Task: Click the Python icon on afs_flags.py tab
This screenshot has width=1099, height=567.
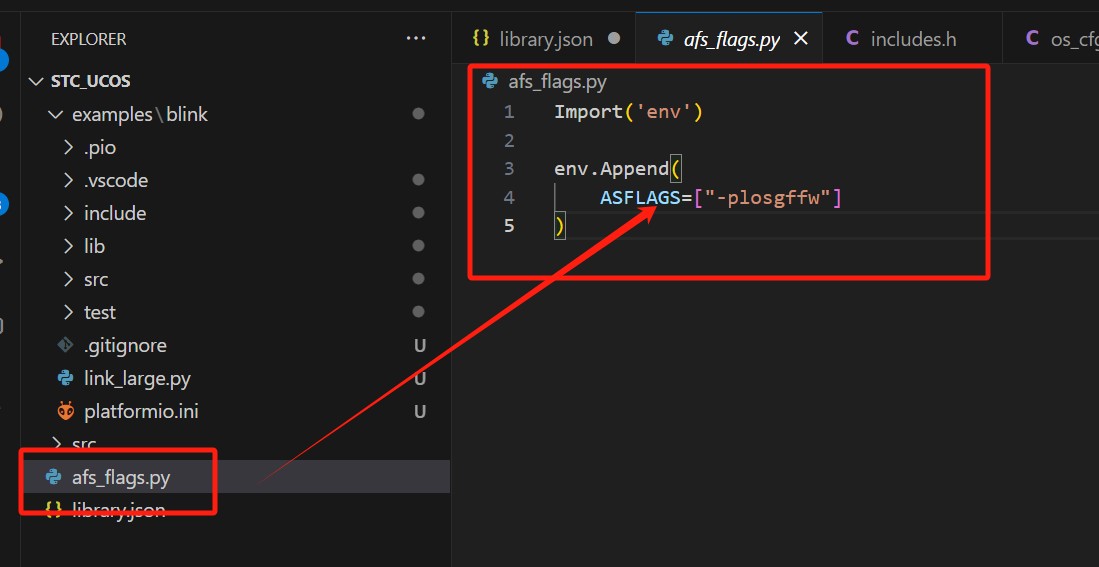Action: click(x=665, y=39)
